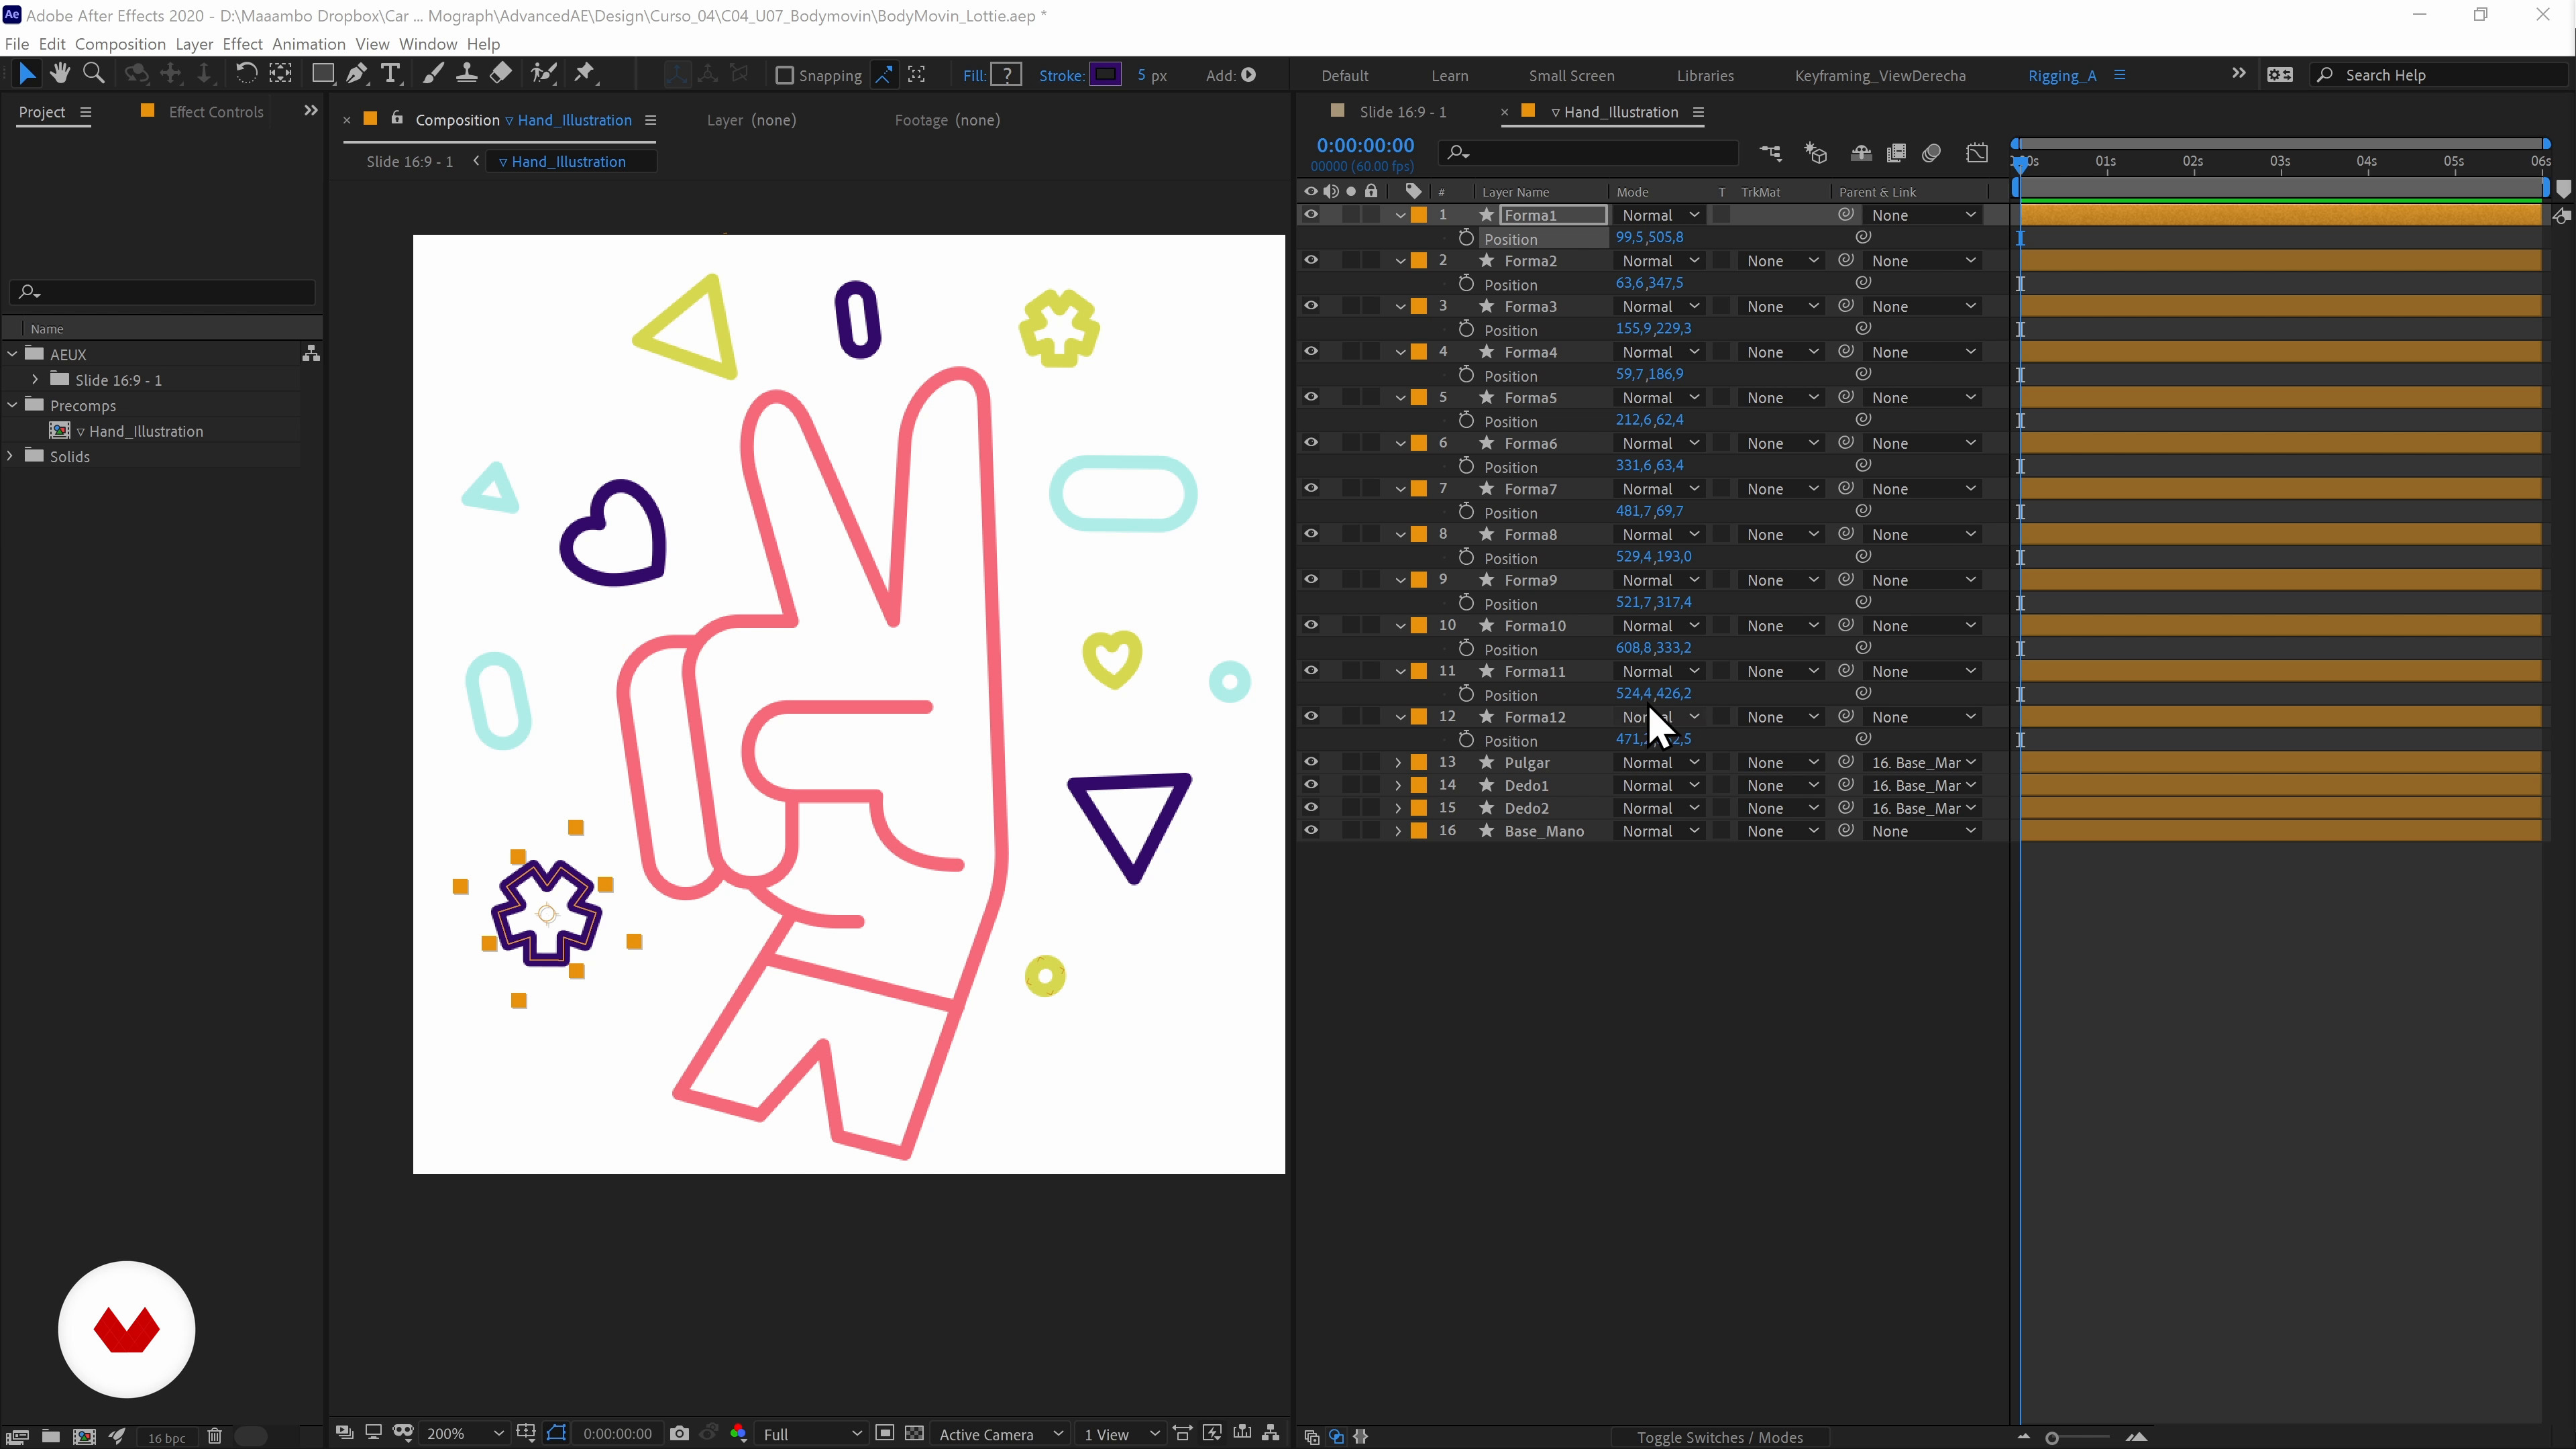Open the 200% magnification dropdown
The width and height of the screenshot is (2576, 1449).
pyautogui.click(x=464, y=1433)
